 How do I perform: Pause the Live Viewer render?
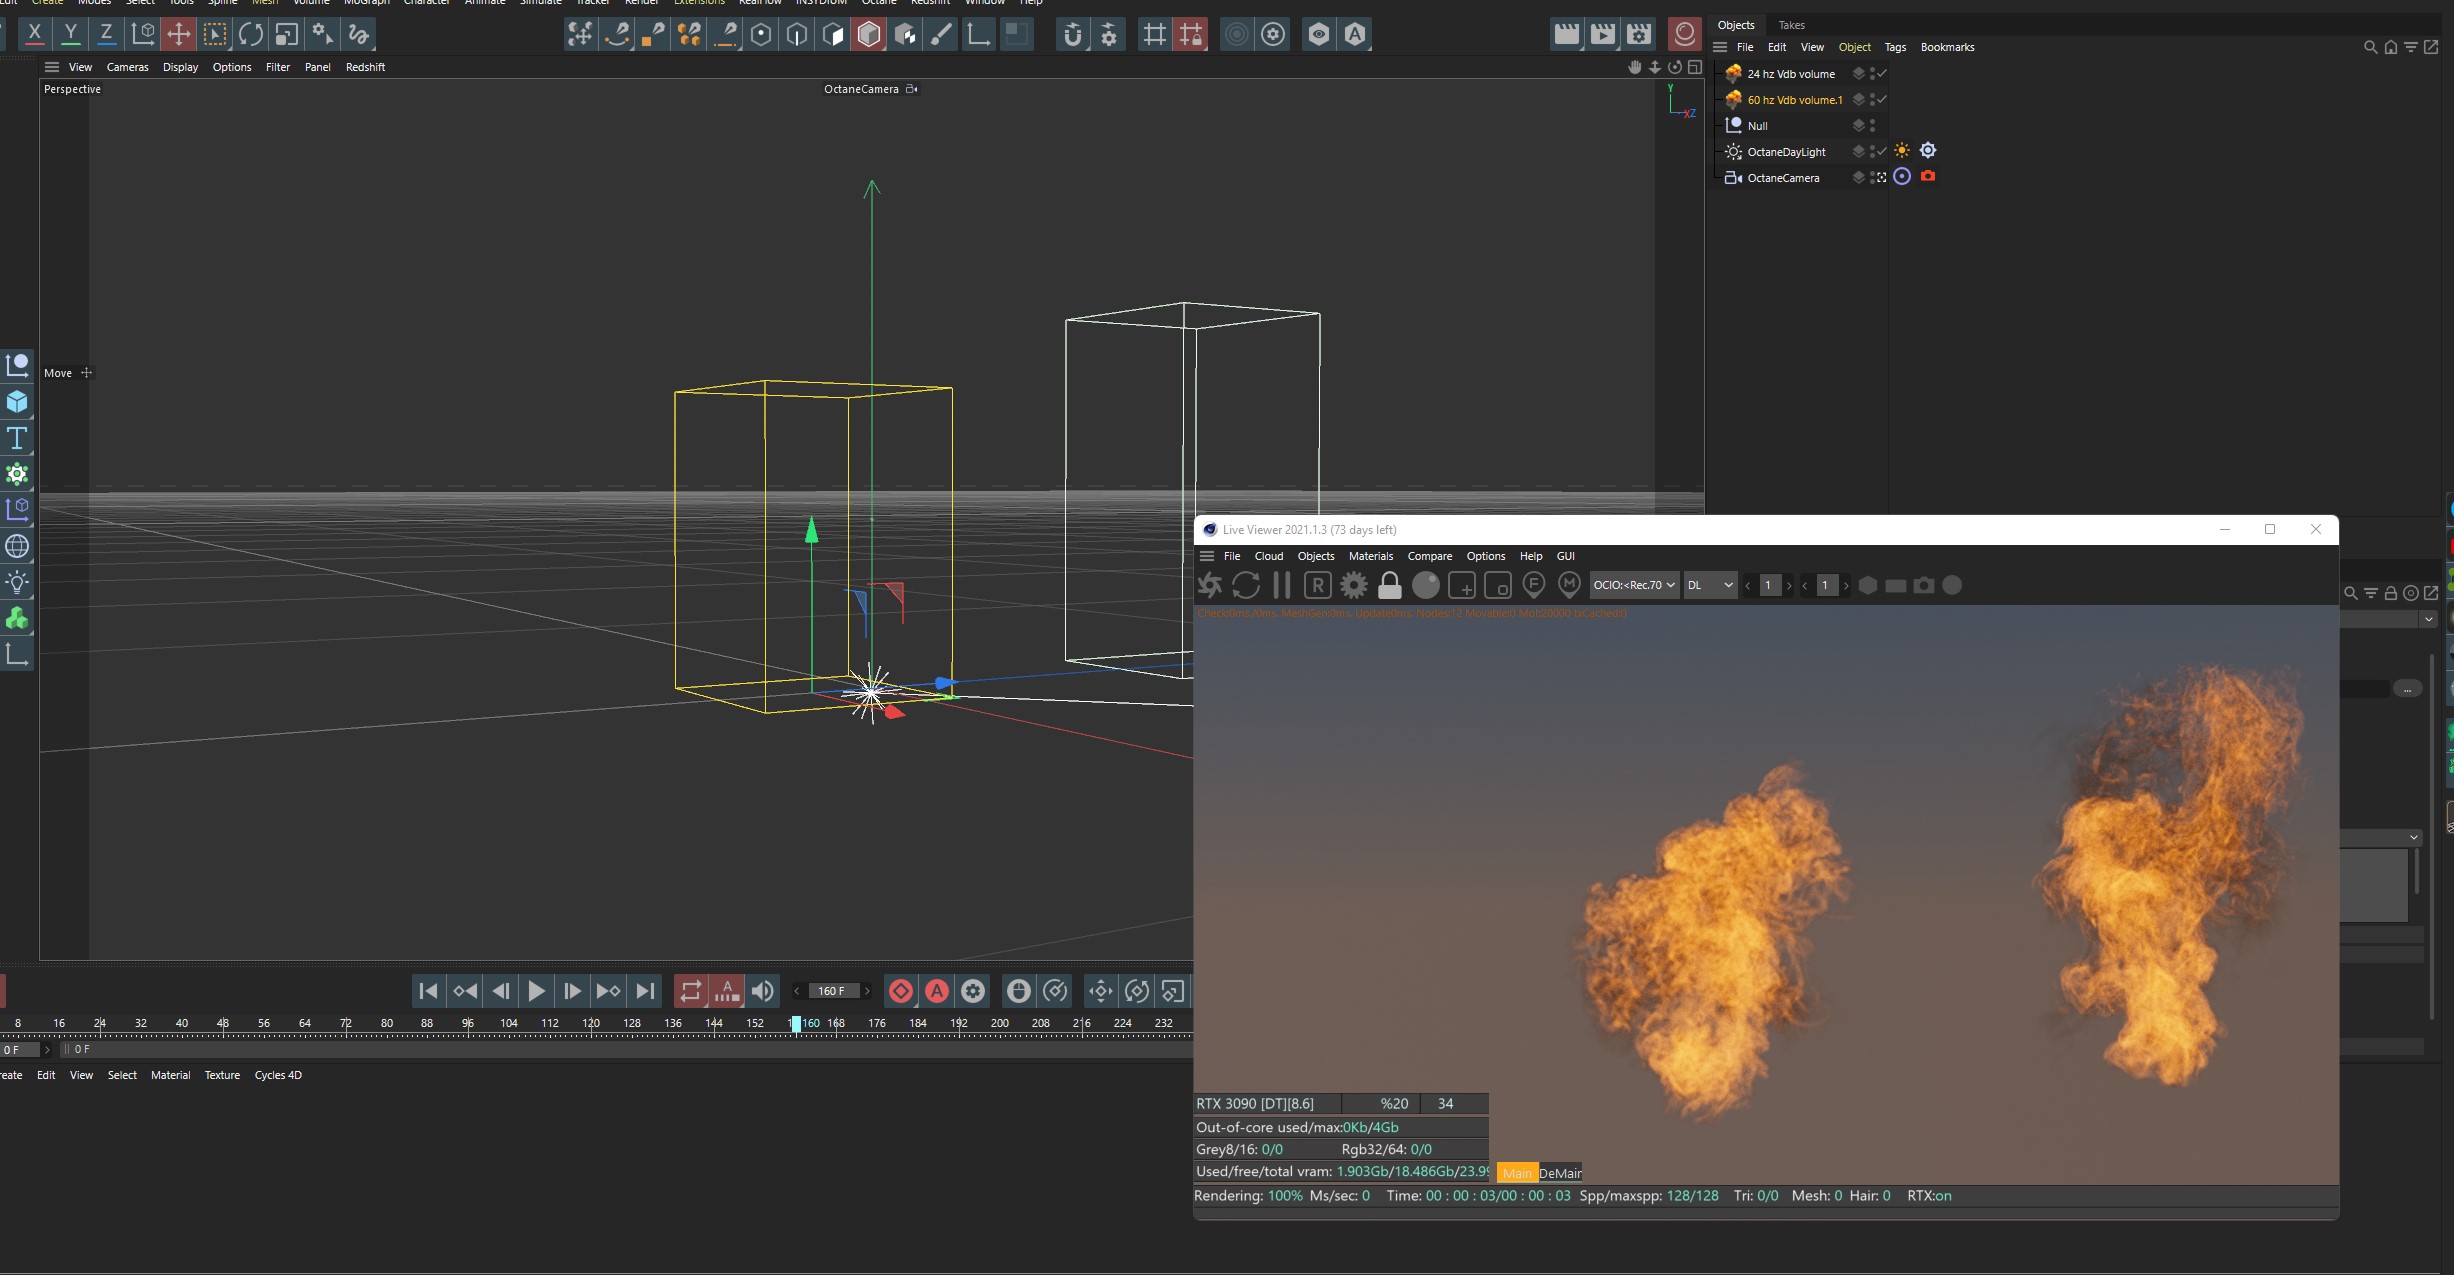click(x=1282, y=585)
